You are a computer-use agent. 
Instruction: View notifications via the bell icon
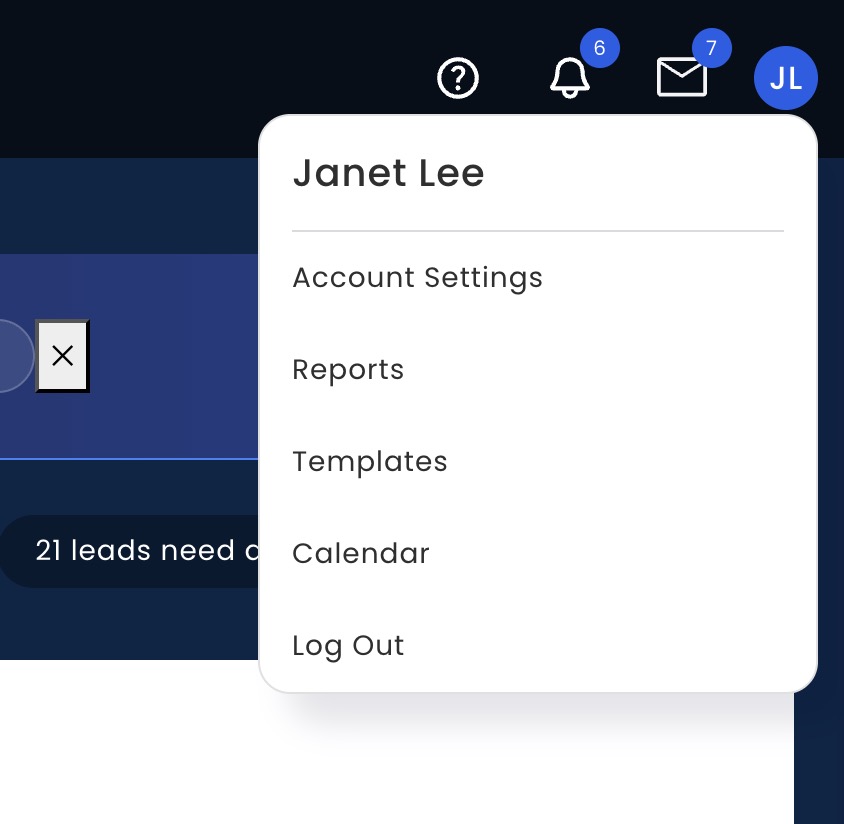click(569, 78)
